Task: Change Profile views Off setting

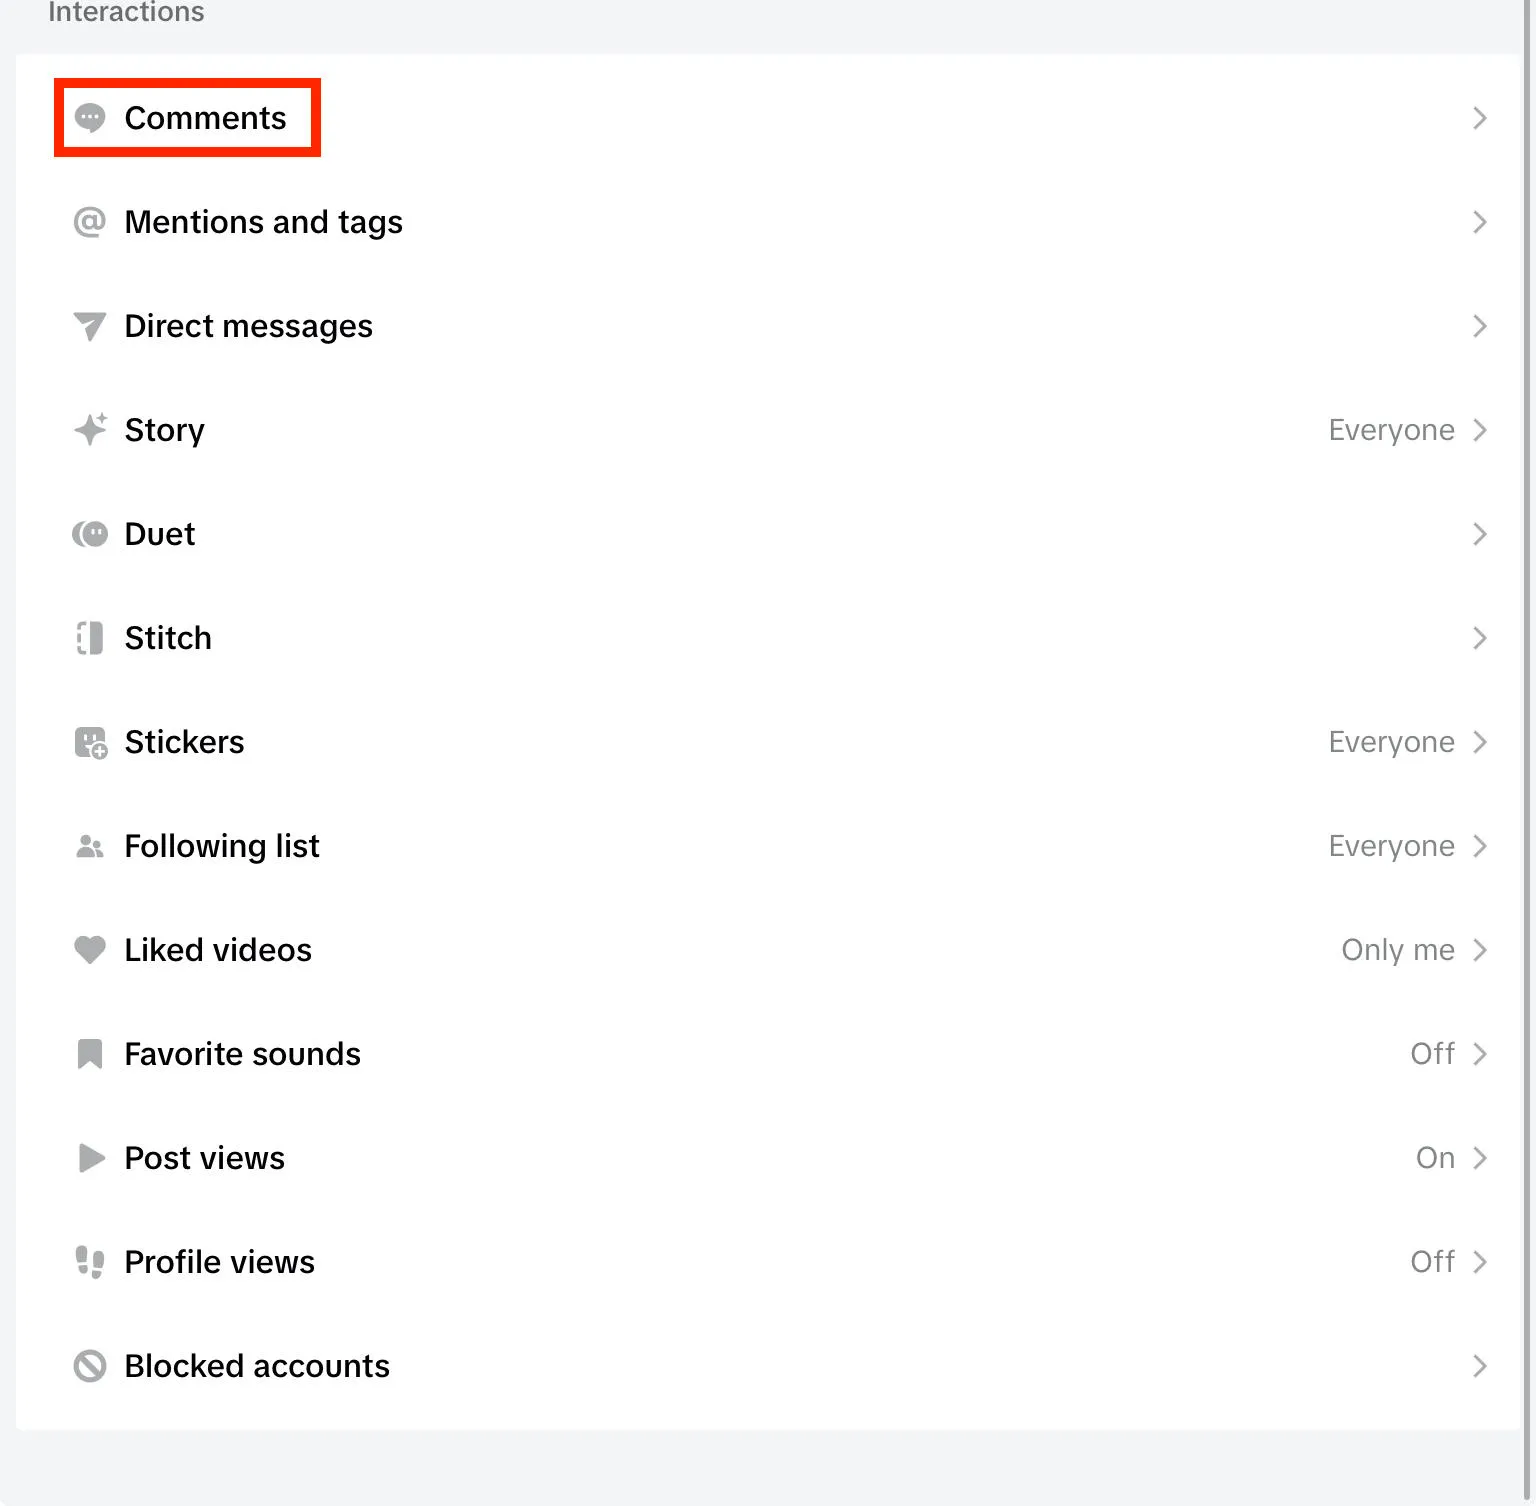Action: click(1433, 1262)
